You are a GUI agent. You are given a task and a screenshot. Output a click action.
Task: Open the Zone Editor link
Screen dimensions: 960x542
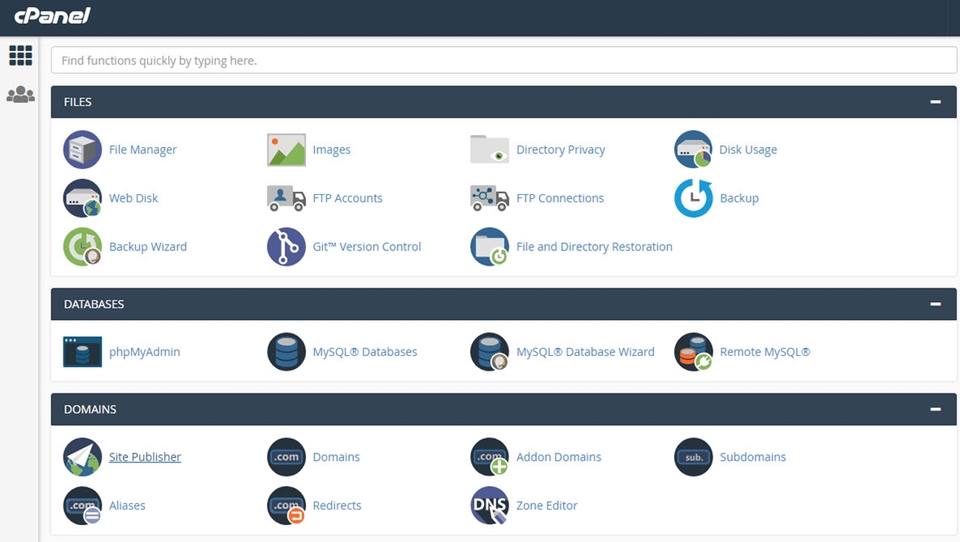click(x=547, y=505)
